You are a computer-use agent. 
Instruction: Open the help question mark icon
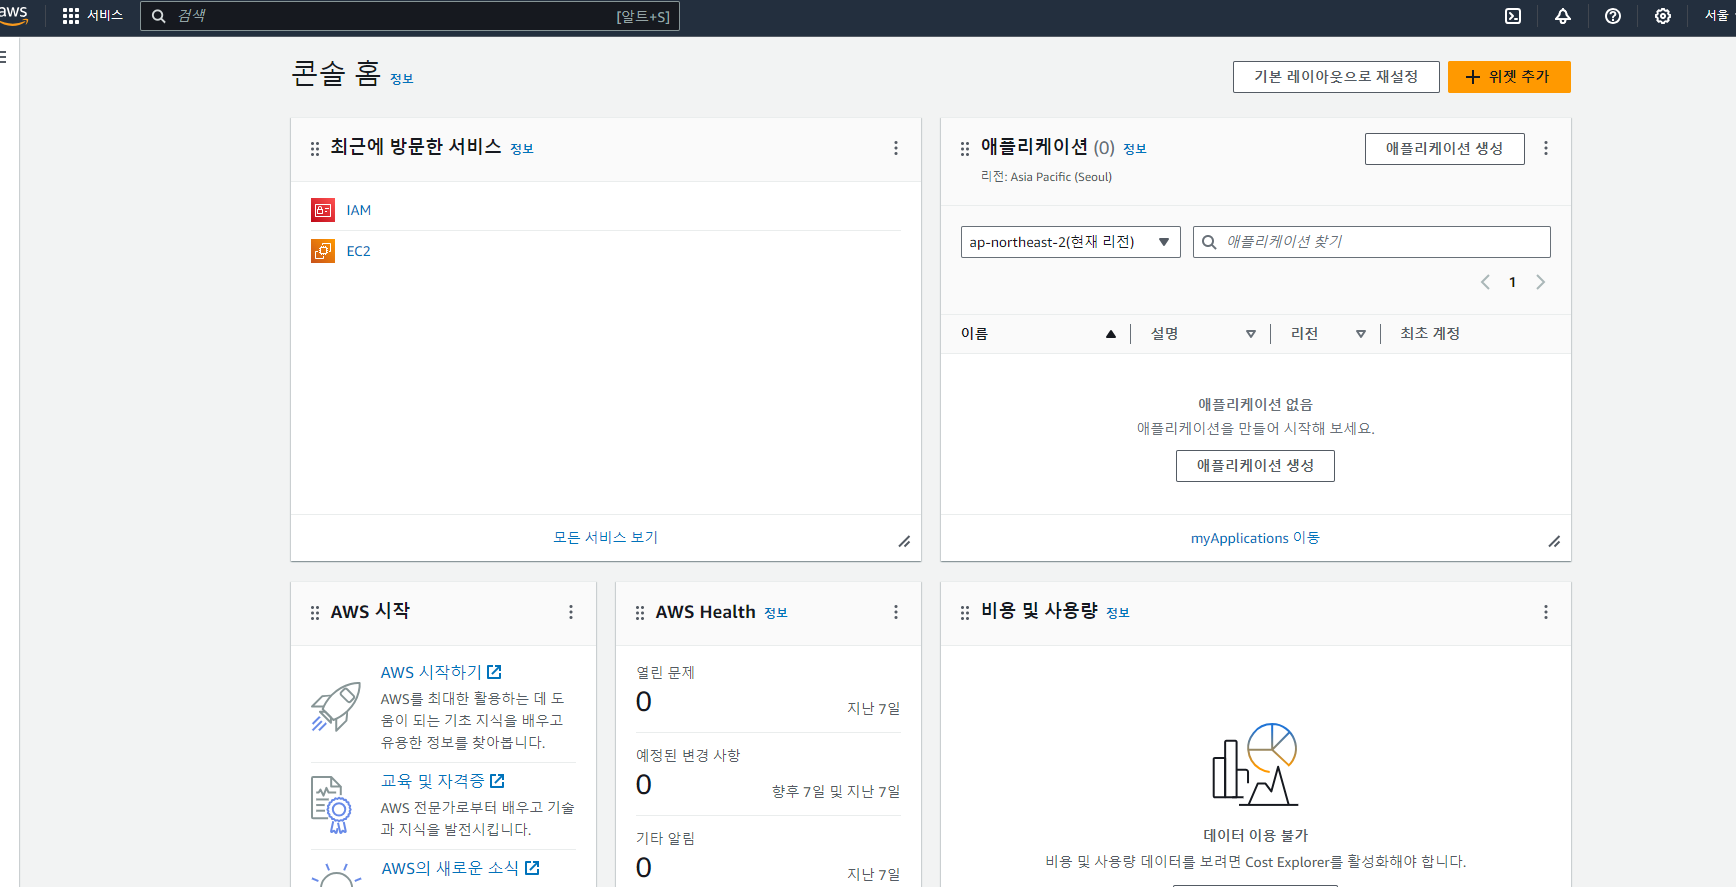1613,16
